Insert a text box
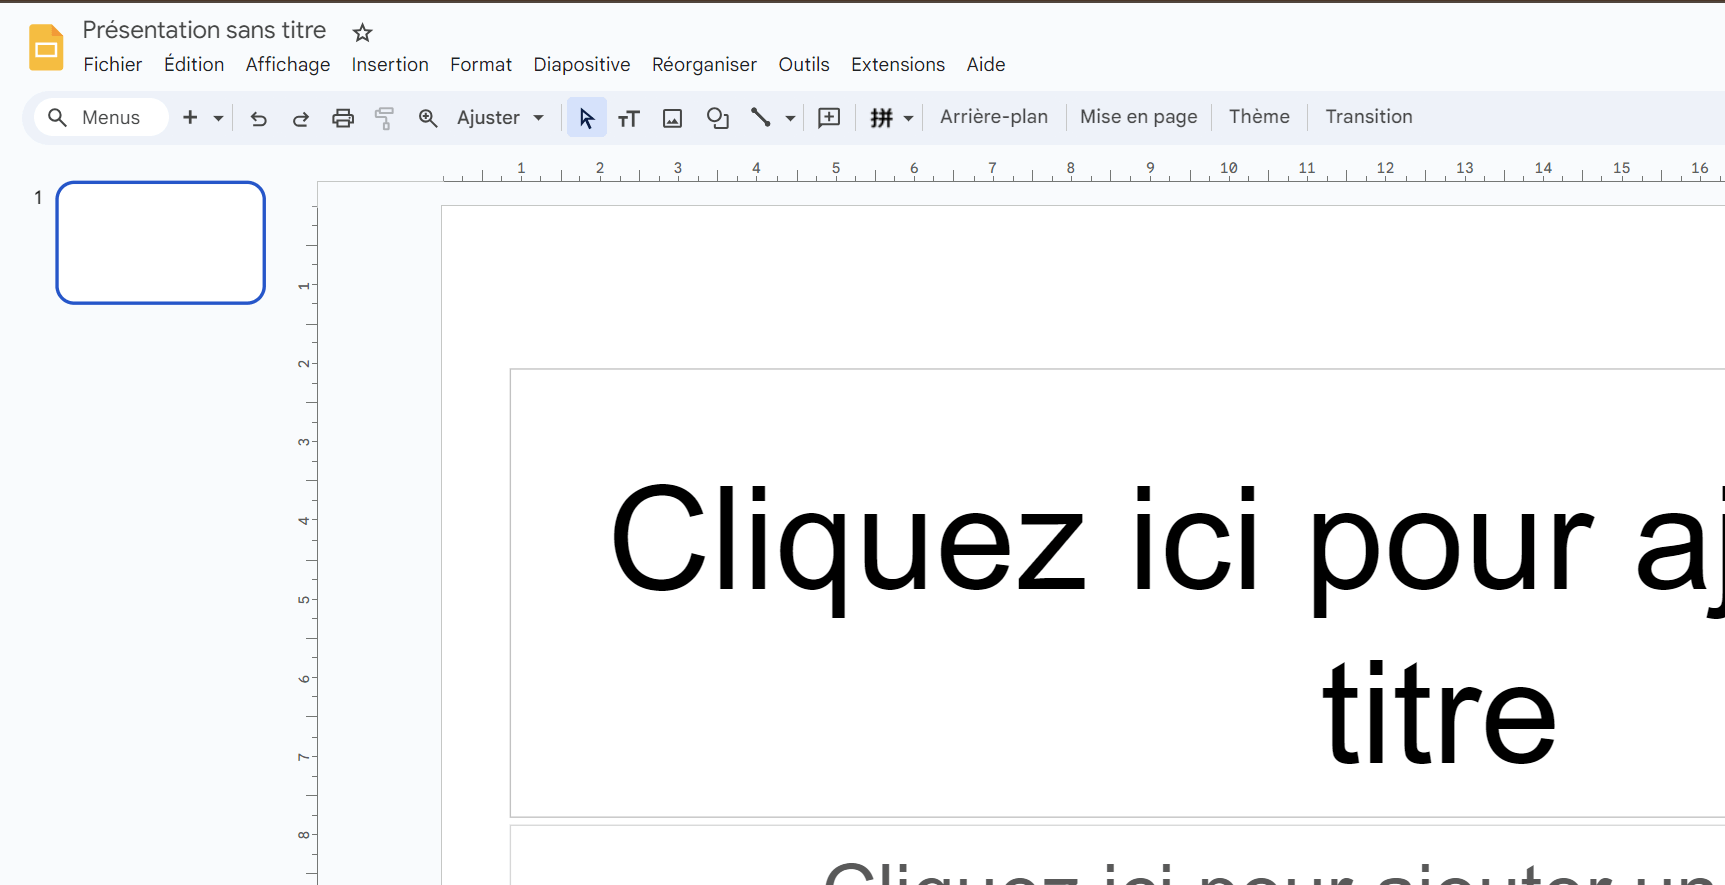Viewport: 1725px width, 885px height. [629, 118]
